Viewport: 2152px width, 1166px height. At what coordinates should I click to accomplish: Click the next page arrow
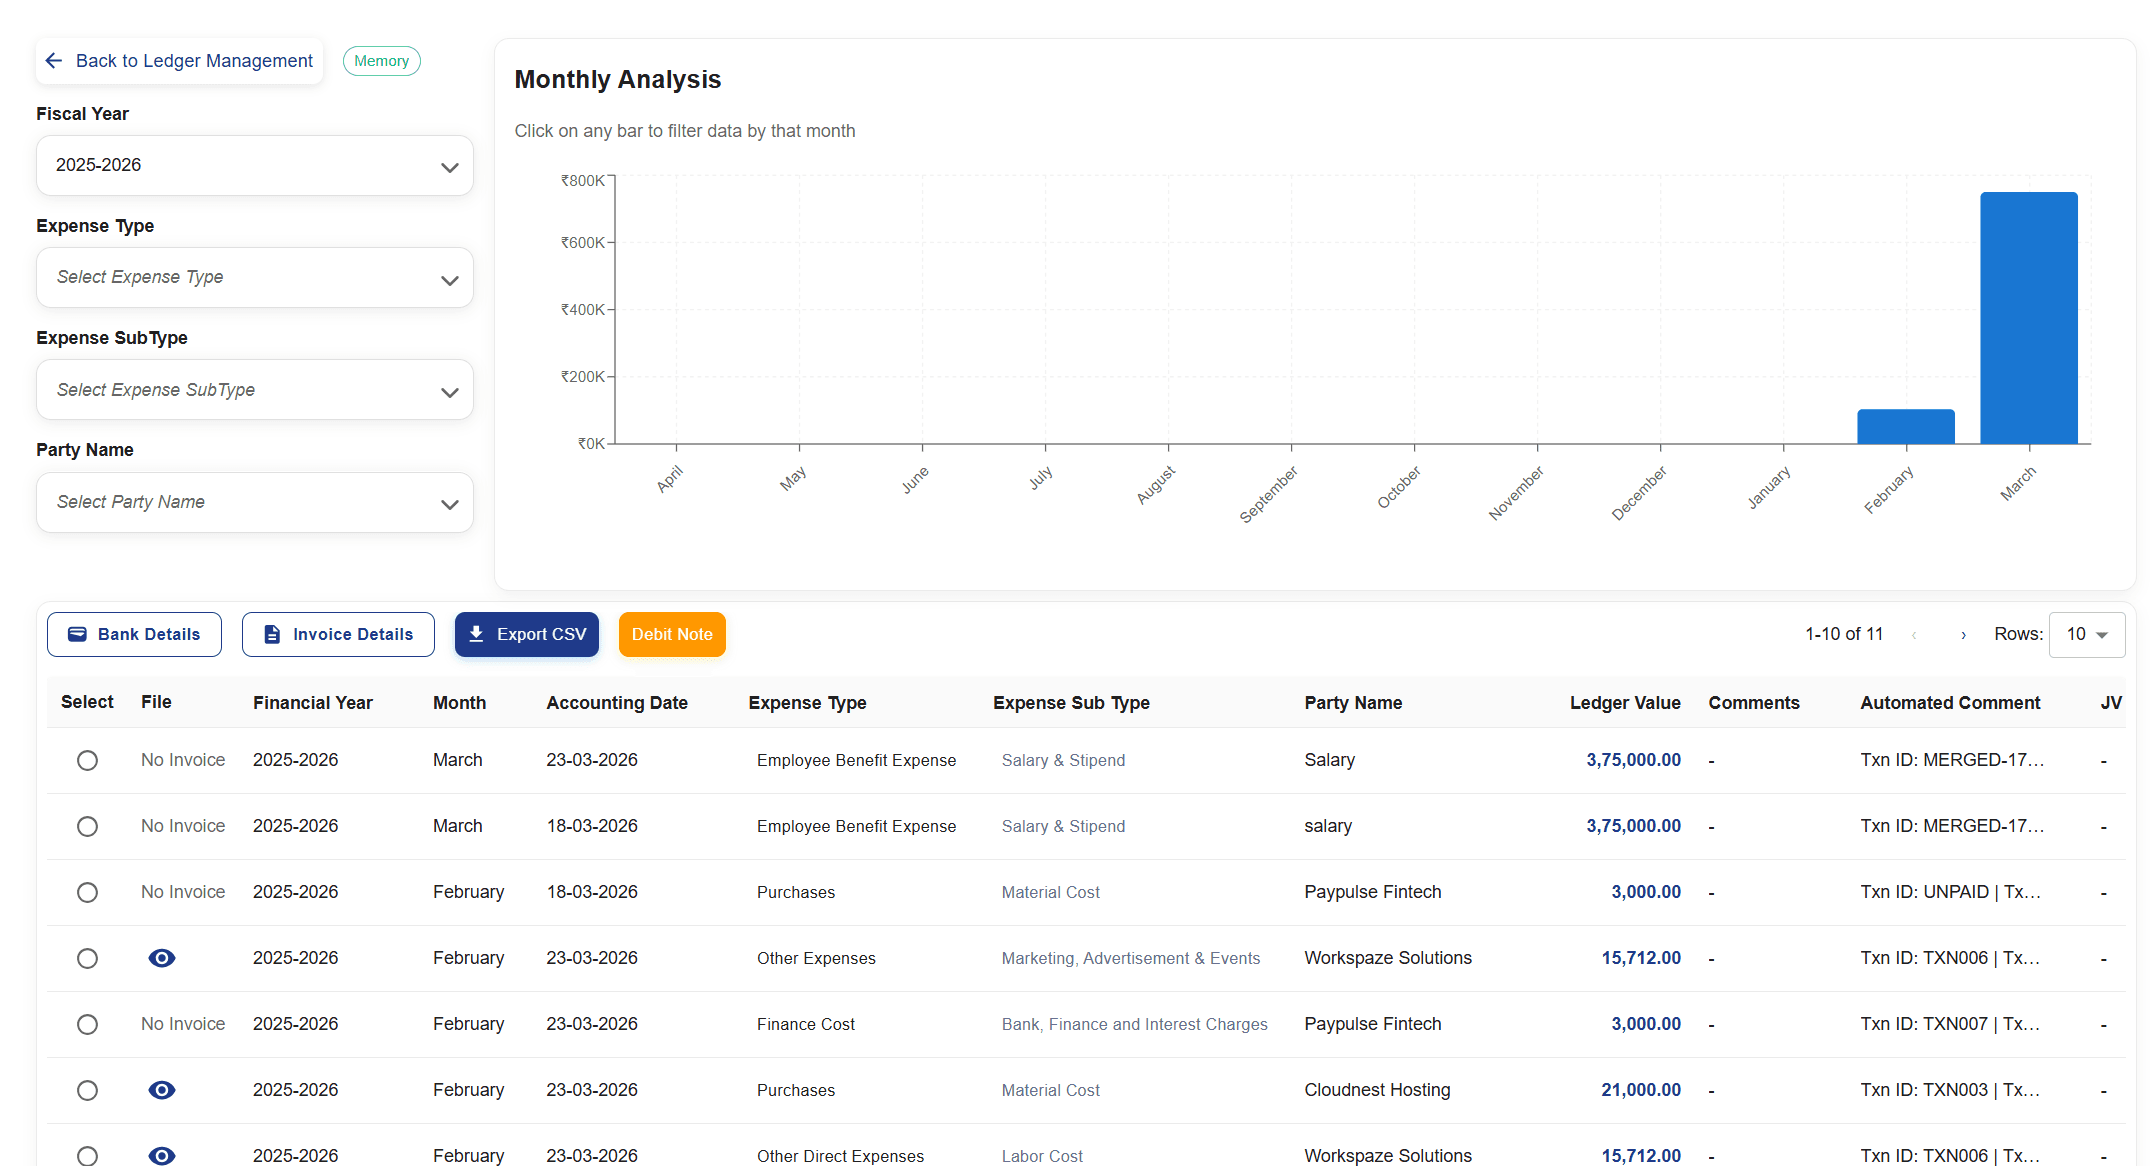click(x=1963, y=634)
